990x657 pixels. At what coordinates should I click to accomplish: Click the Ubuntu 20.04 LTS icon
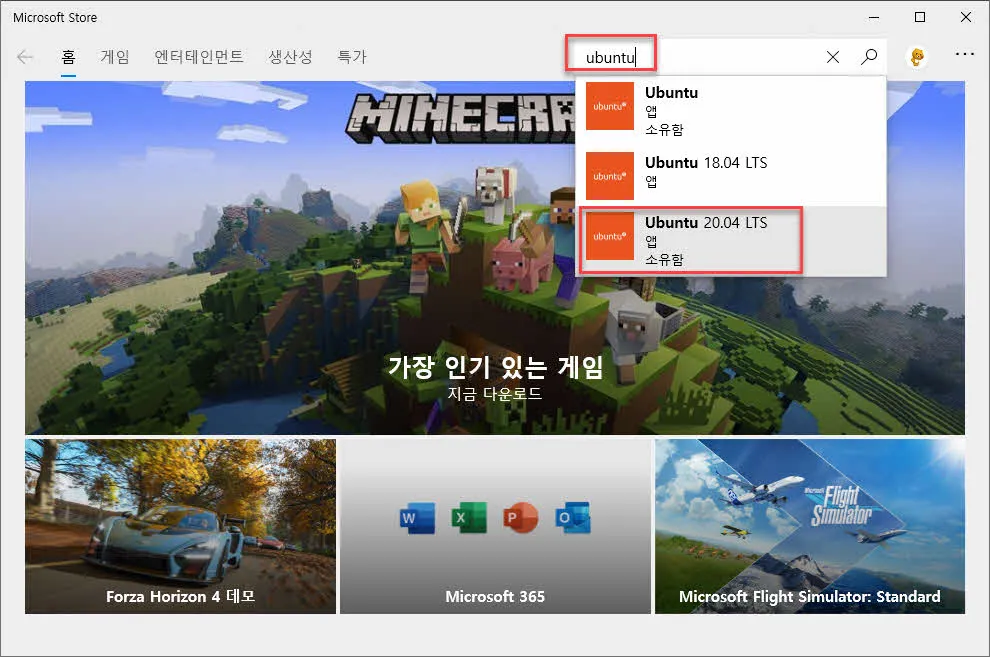pos(609,236)
